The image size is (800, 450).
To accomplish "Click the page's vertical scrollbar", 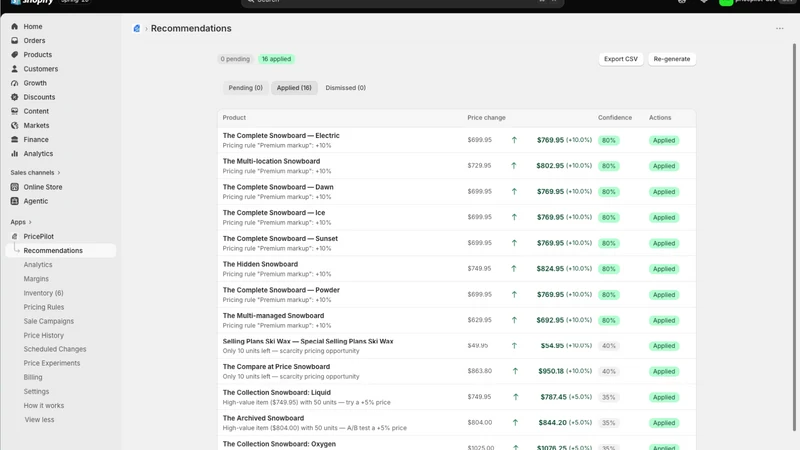I will pos(794,237).
